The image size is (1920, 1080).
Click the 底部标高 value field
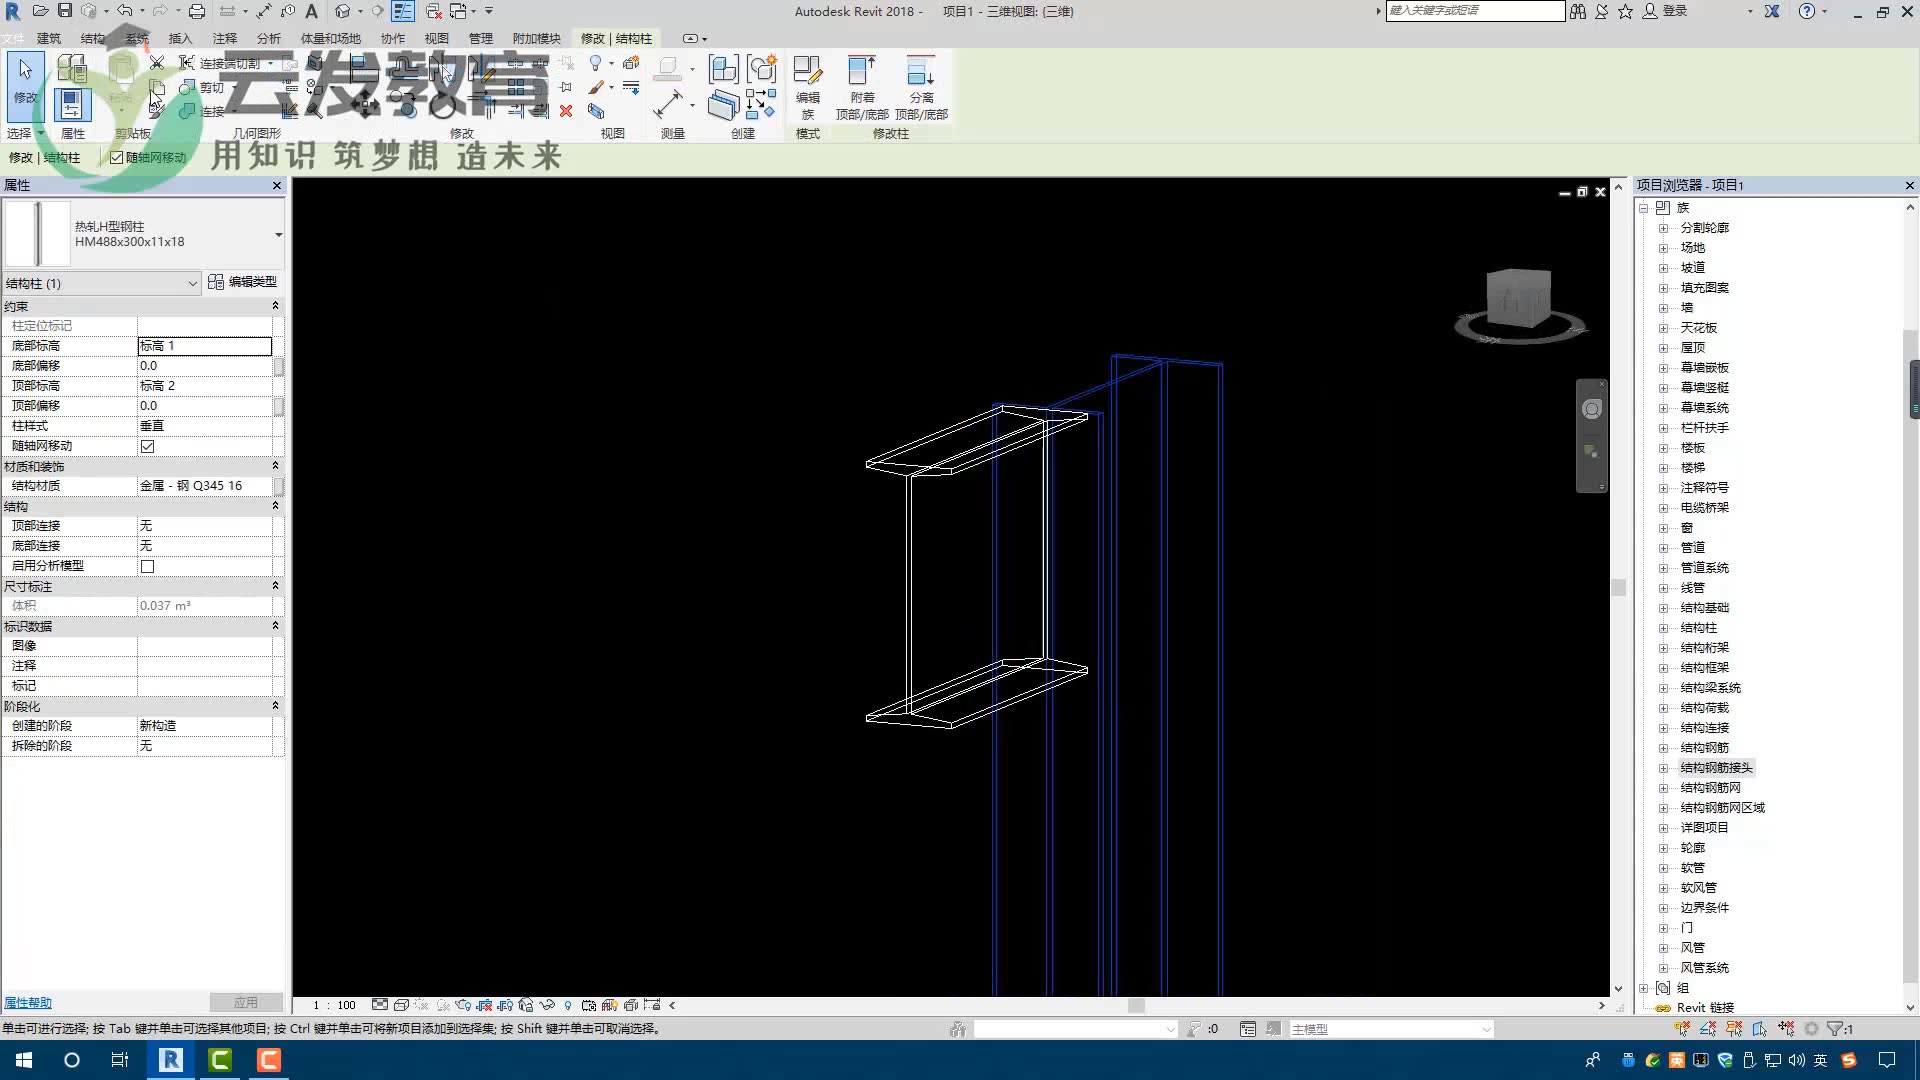point(204,346)
